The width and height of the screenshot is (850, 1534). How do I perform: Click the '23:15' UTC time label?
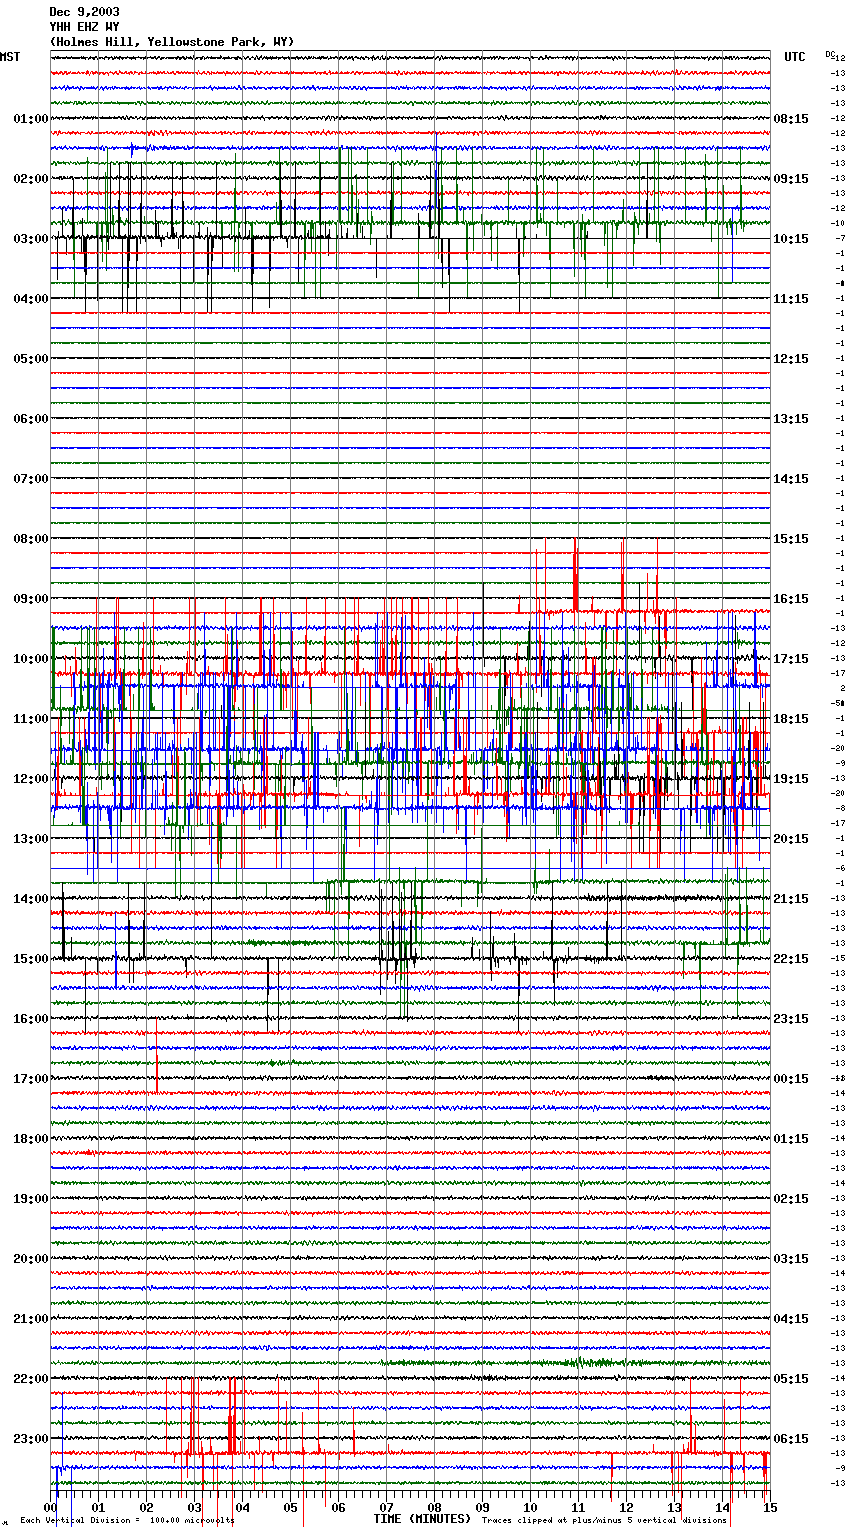[x=791, y=1019]
